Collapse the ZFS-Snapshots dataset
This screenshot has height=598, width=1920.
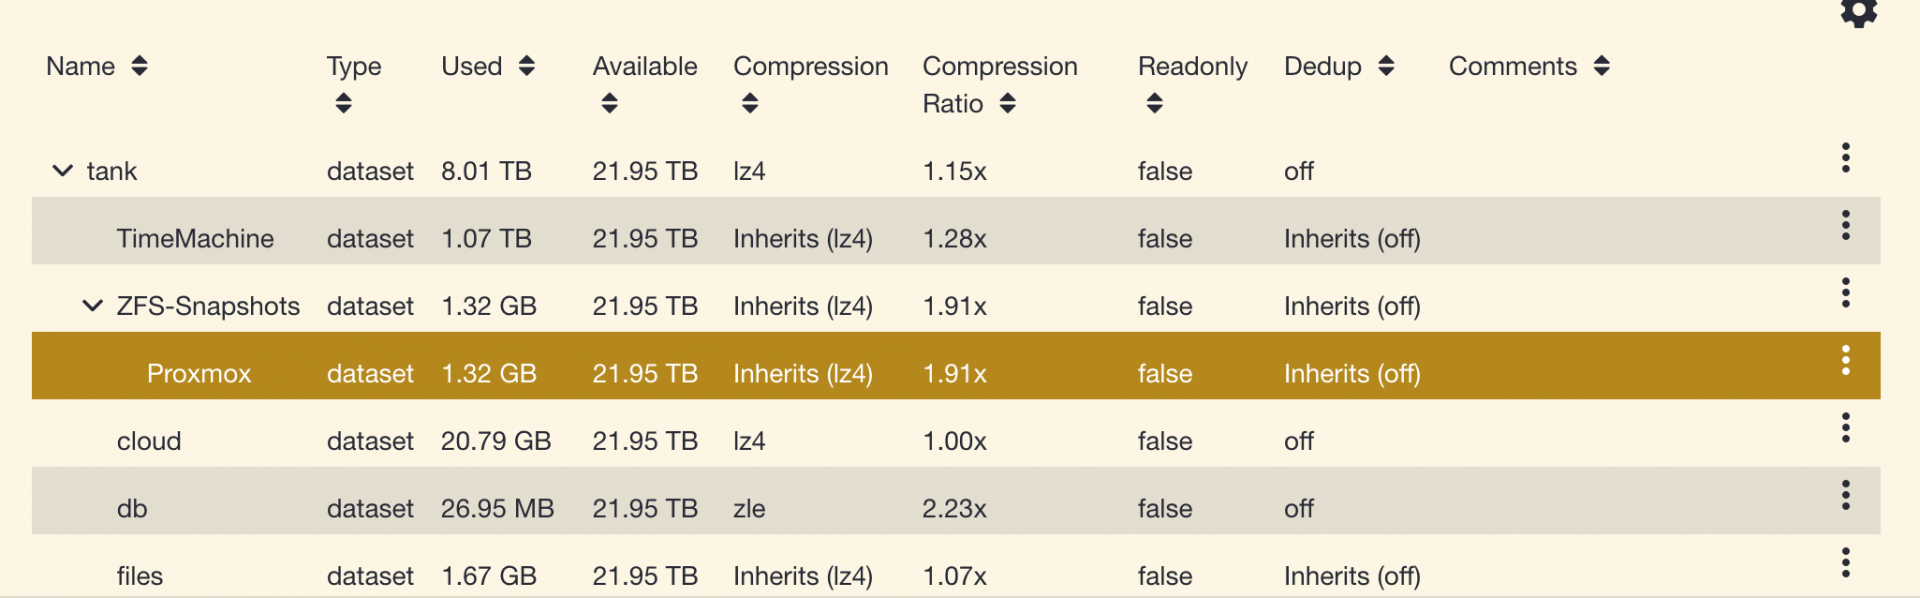click(92, 306)
